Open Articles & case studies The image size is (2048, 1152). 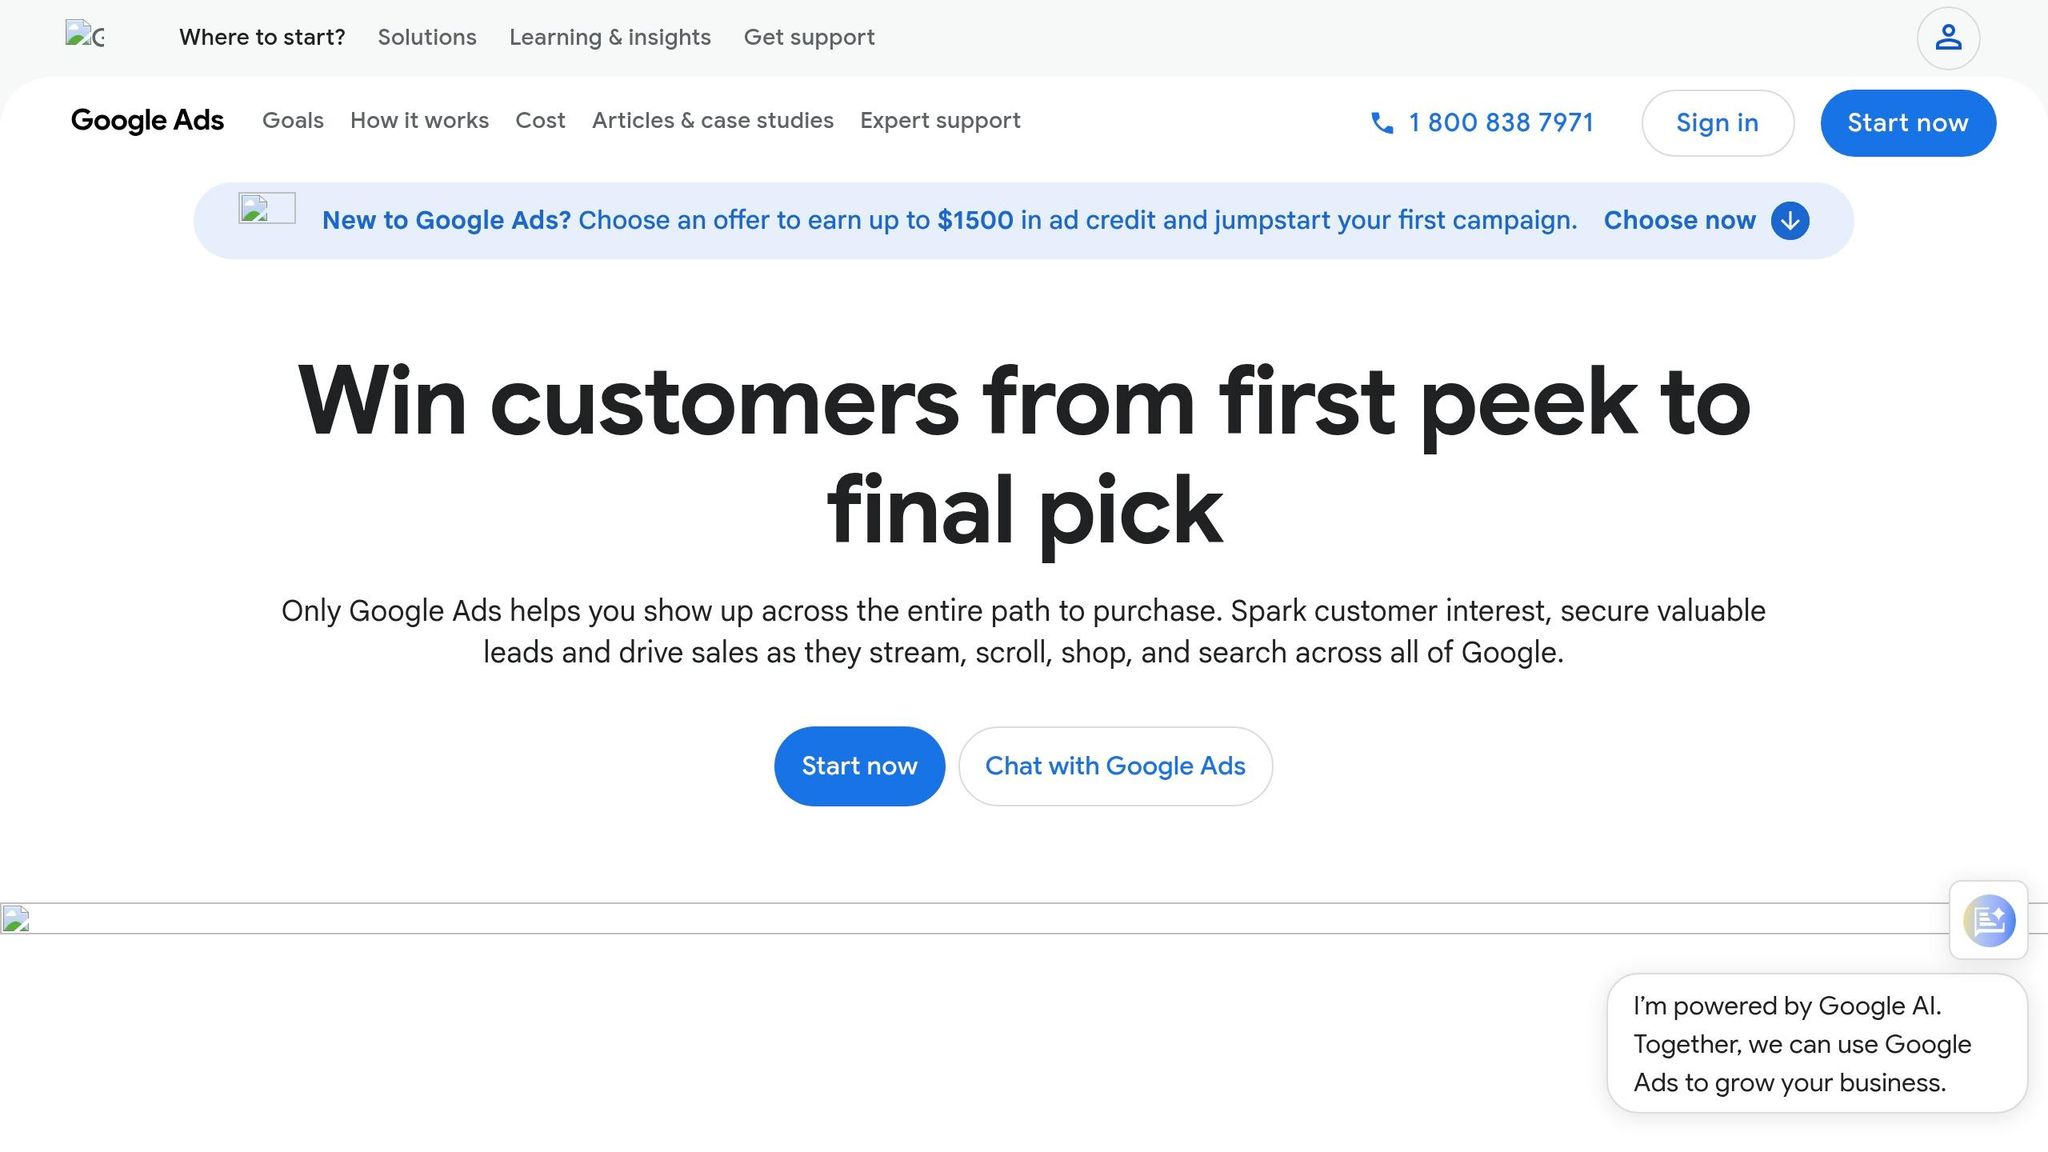(712, 121)
